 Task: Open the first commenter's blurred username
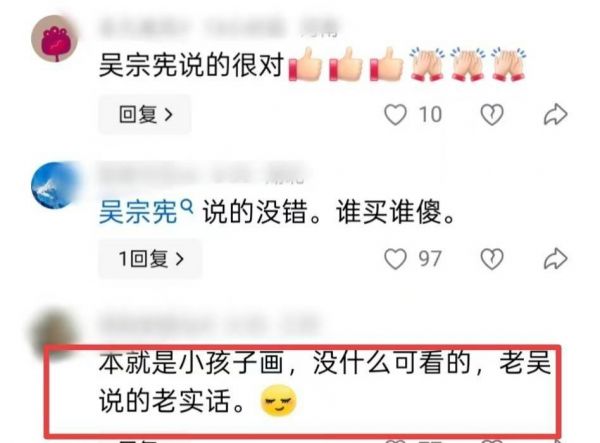pos(218,28)
